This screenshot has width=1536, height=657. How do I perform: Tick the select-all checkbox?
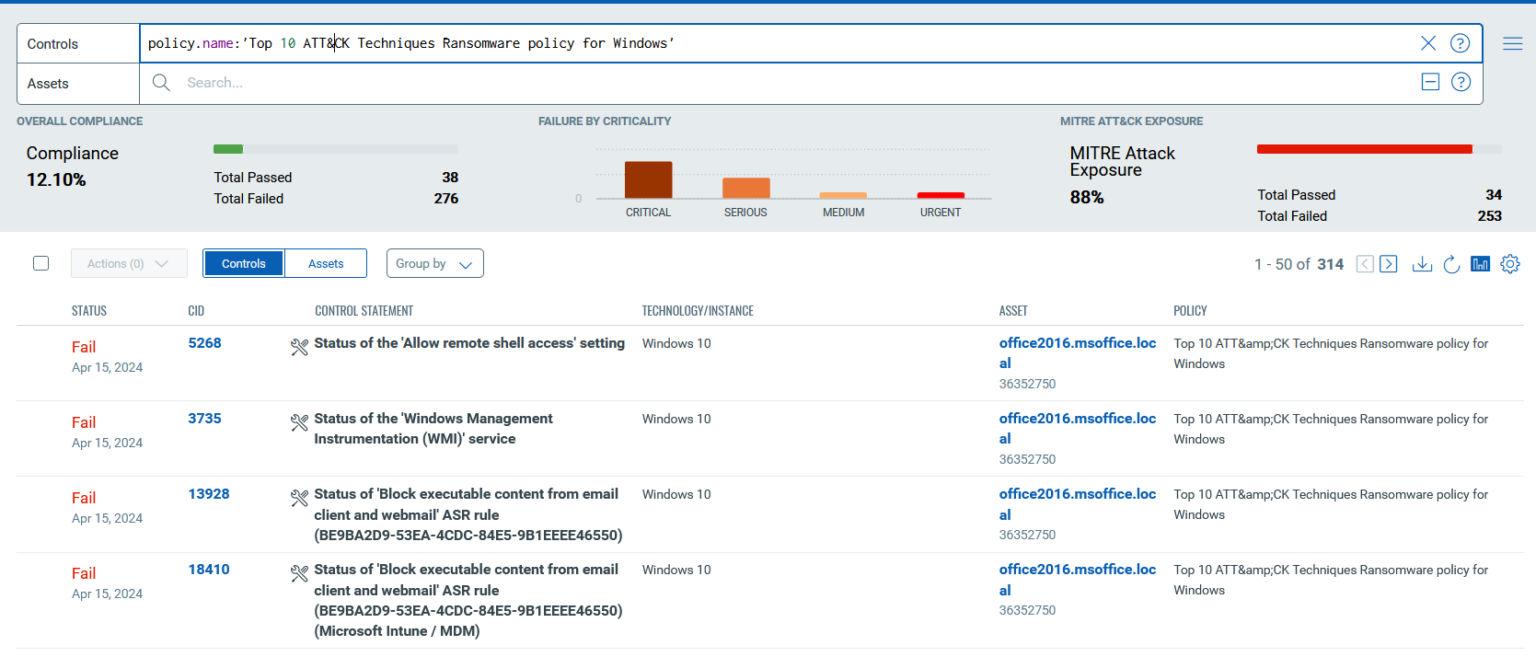[41, 263]
